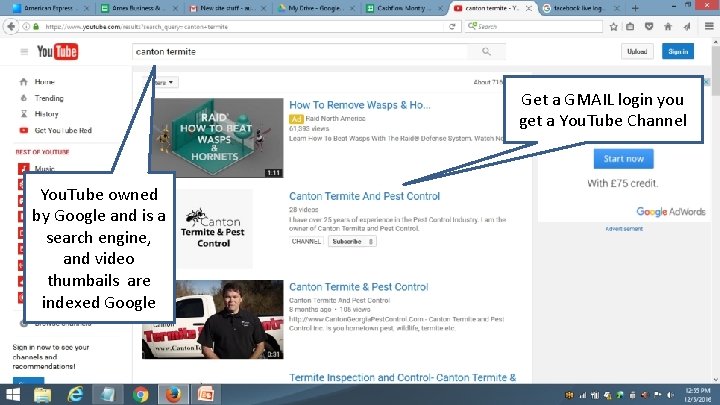Switch to the My Drive - Google tab
The image size is (720, 405).
click(x=315, y=8)
